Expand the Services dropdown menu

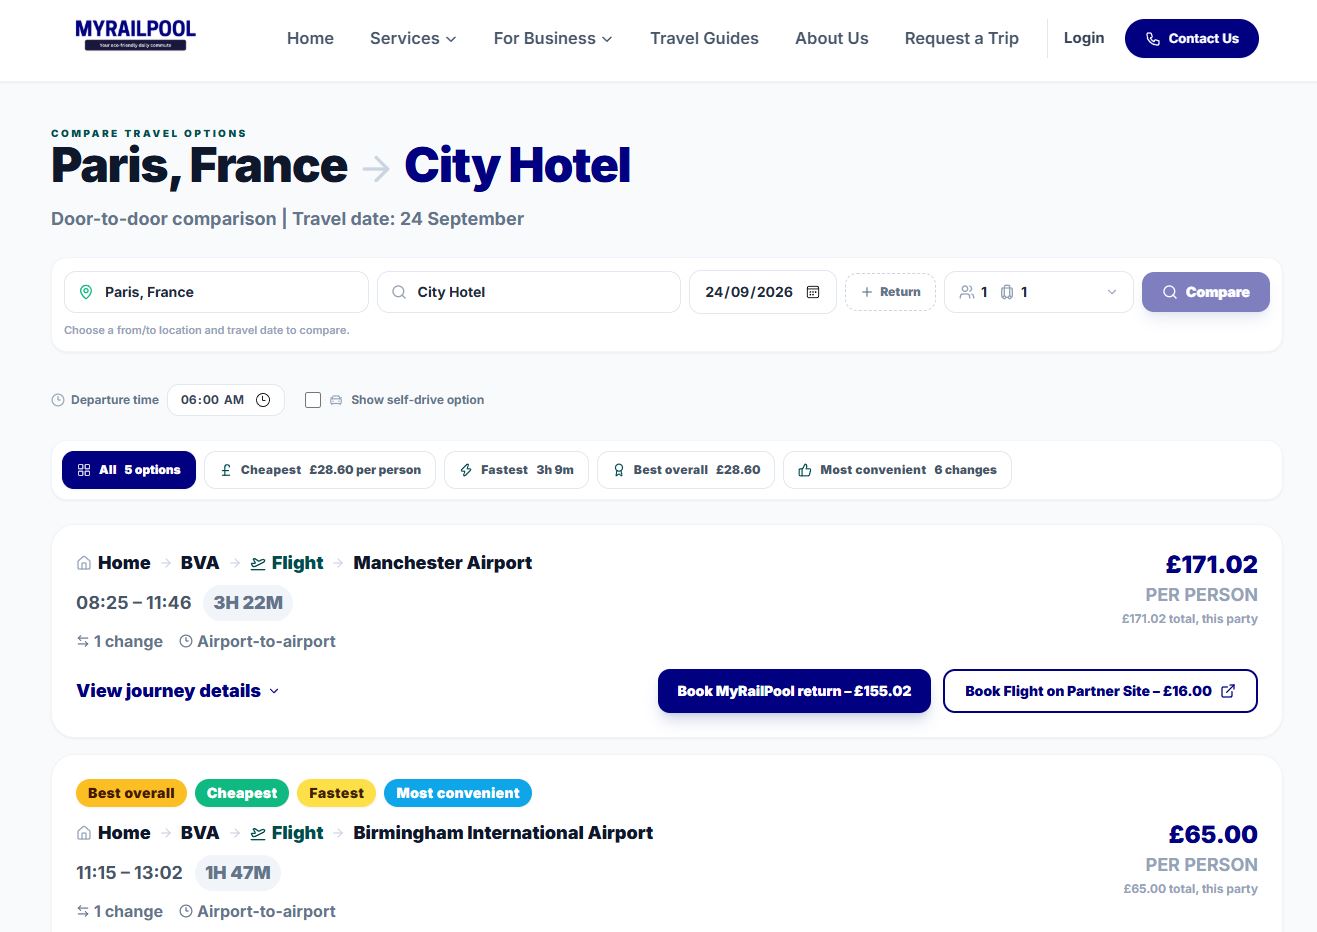click(x=413, y=38)
